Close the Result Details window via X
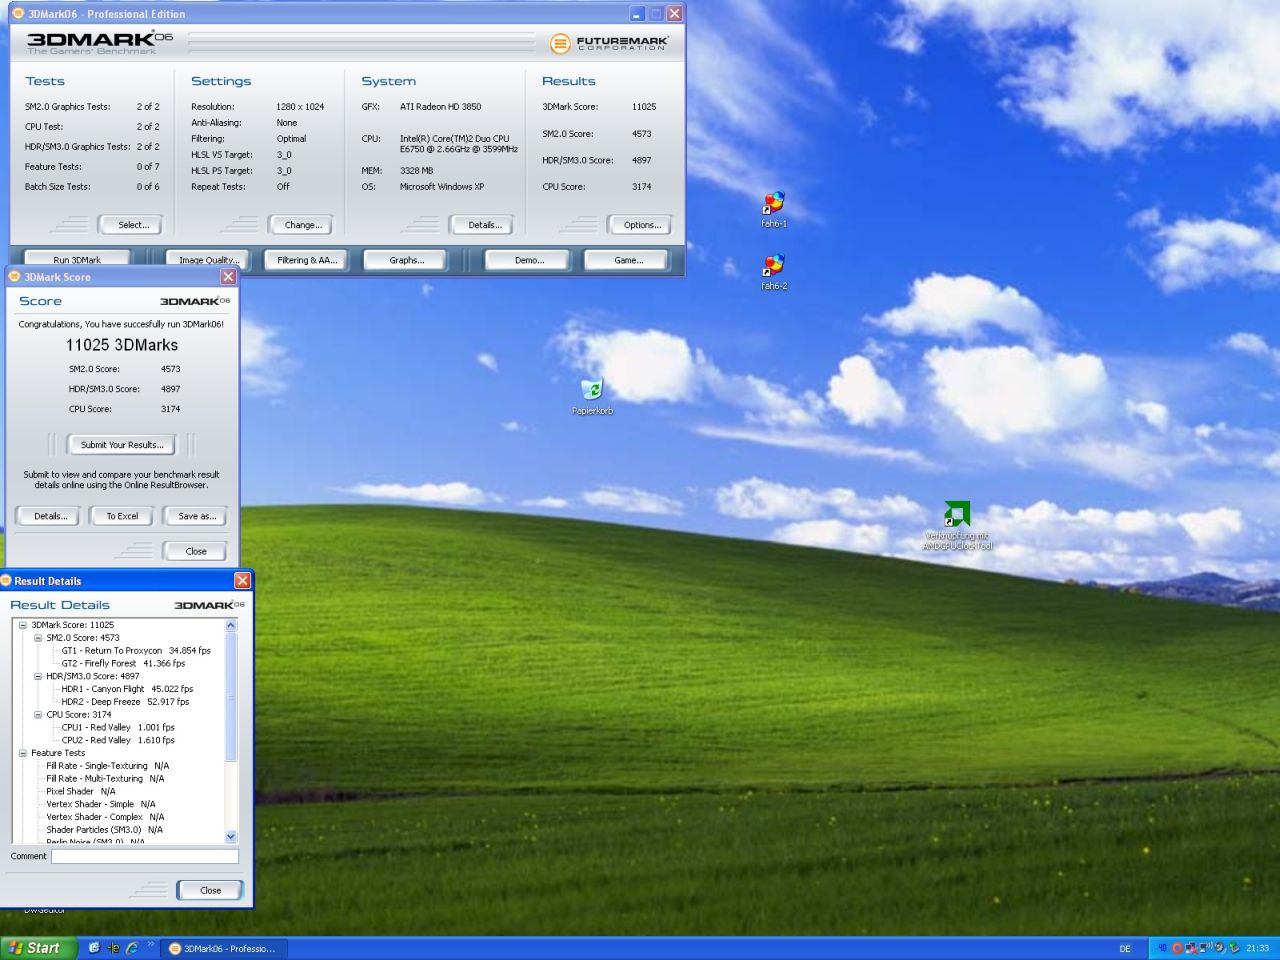Viewport: 1280px width, 960px height. [242, 580]
